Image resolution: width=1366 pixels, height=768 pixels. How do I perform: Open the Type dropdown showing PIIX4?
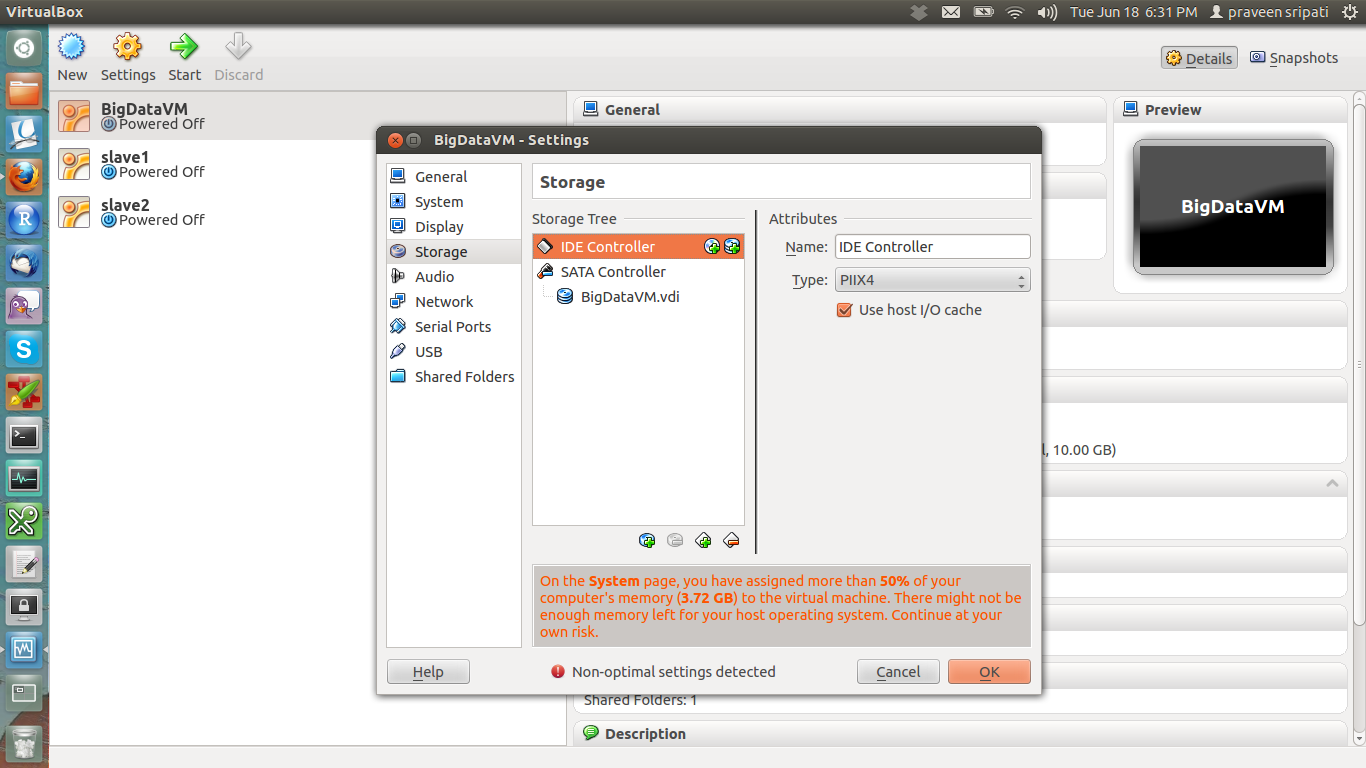[932, 281]
